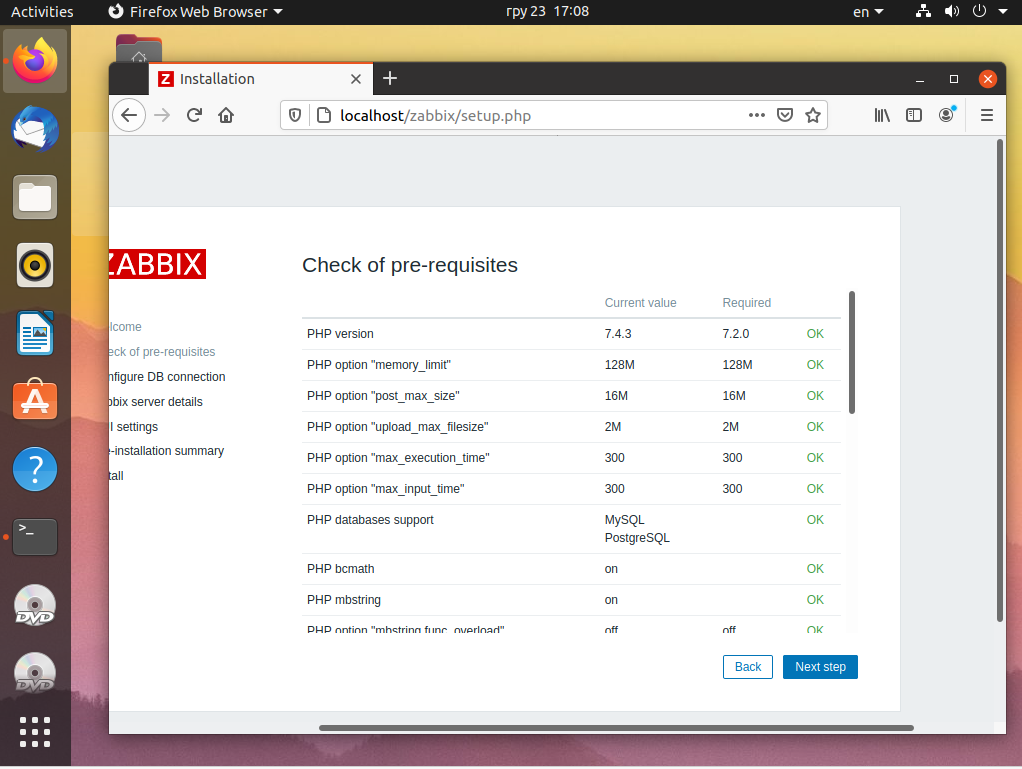Click the horizontal scrollbar at the page bottom
This screenshot has height=769, width=1022.
point(616,728)
